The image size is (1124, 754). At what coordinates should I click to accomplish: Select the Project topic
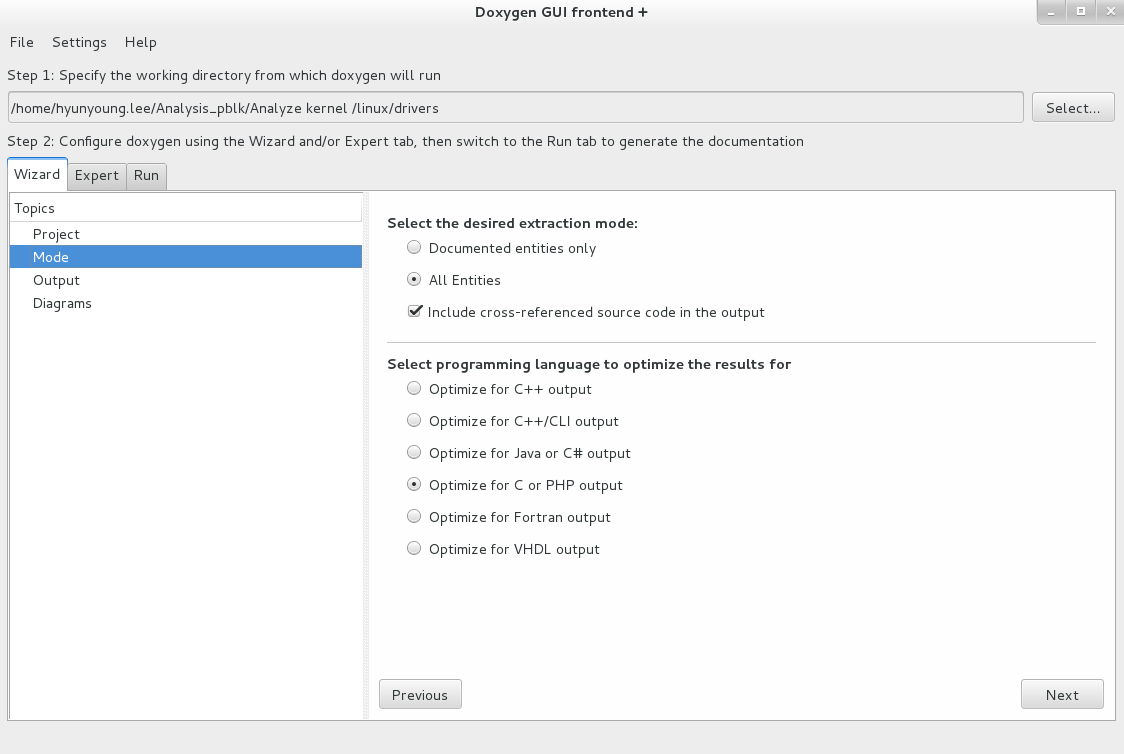[x=186, y=234]
